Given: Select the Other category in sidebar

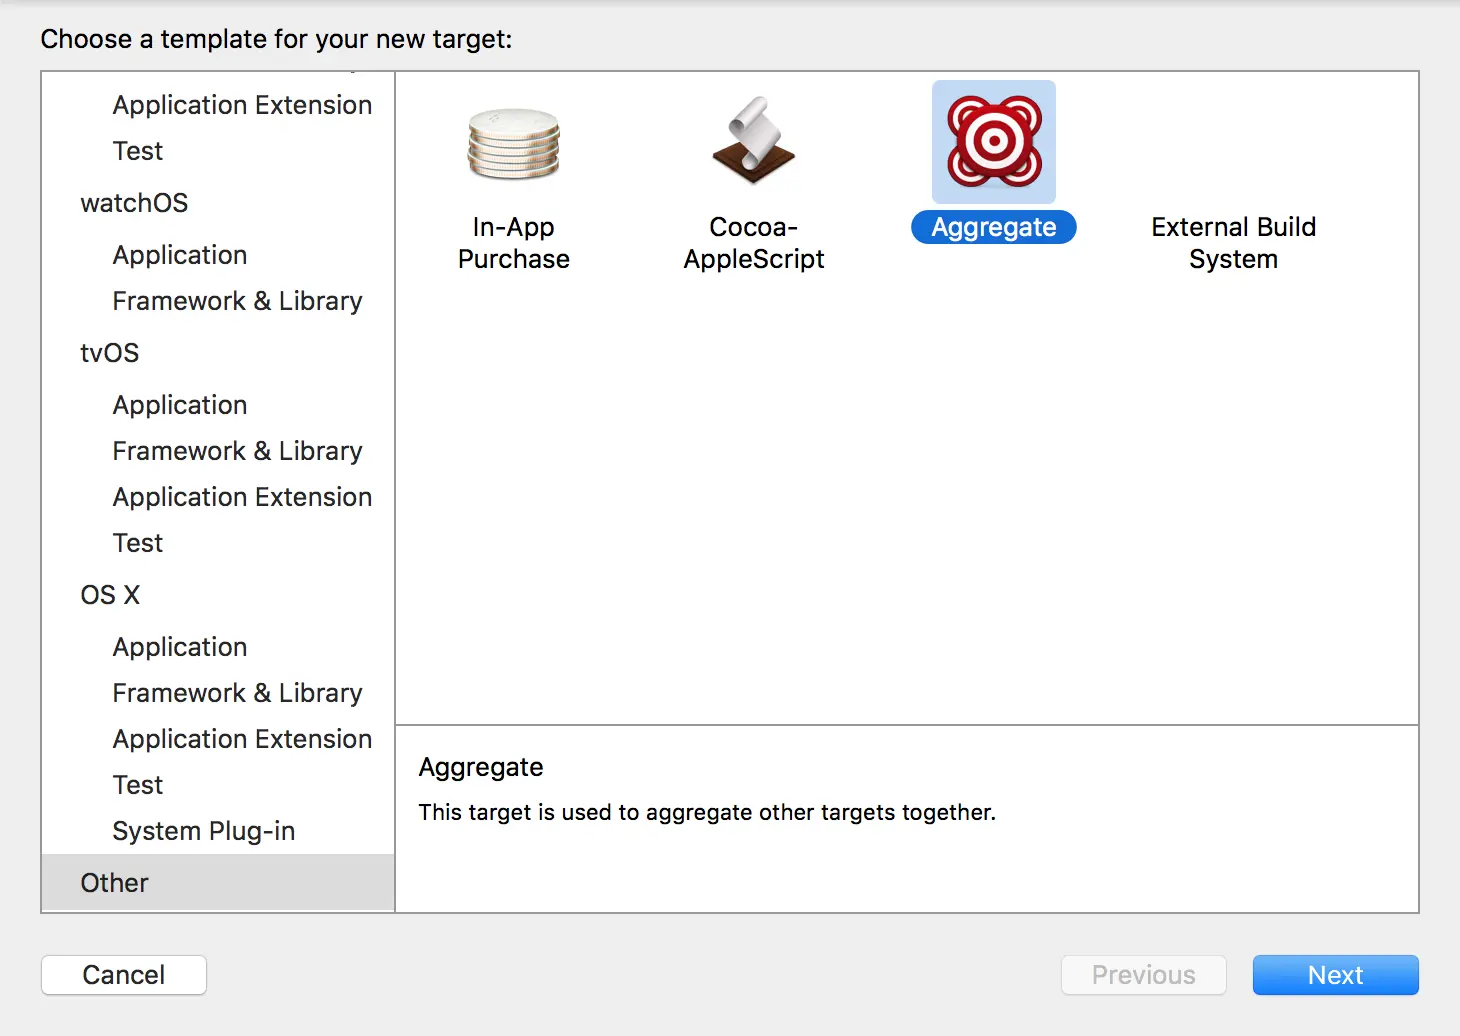Looking at the screenshot, I should point(218,883).
